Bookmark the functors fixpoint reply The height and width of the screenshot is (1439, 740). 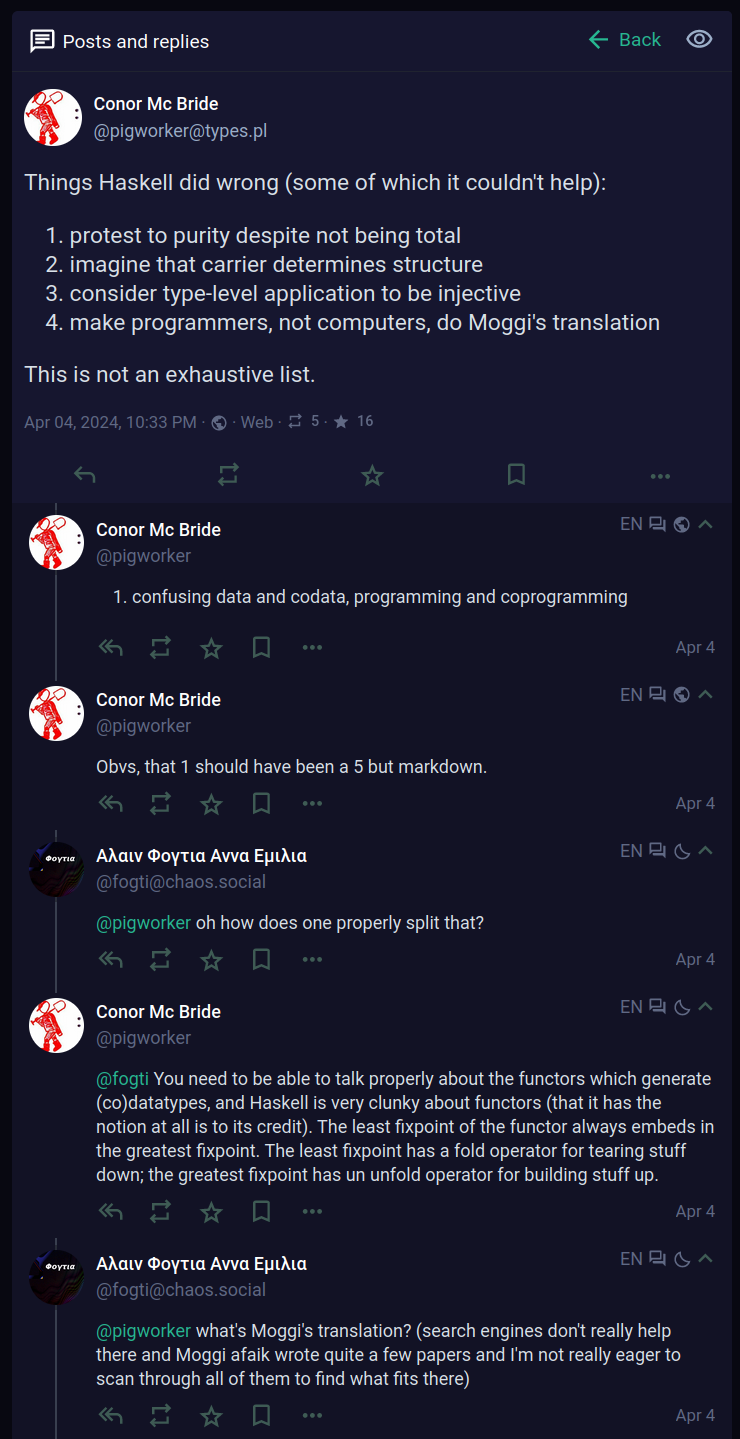point(261,1212)
